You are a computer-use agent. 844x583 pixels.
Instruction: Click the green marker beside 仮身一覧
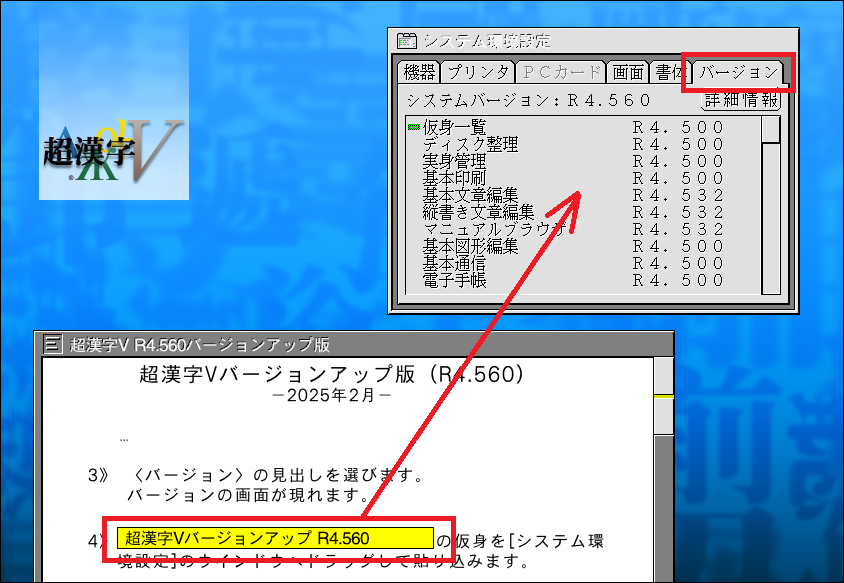coord(413,127)
